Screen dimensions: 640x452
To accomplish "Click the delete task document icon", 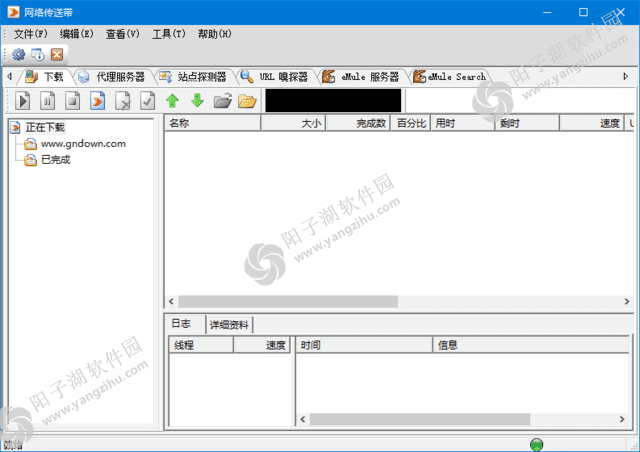I will coord(123,101).
